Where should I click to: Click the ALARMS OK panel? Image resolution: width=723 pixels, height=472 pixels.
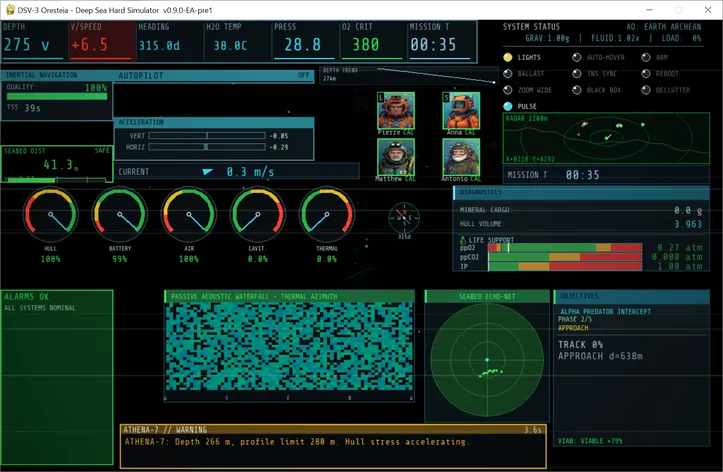(57, 377)
